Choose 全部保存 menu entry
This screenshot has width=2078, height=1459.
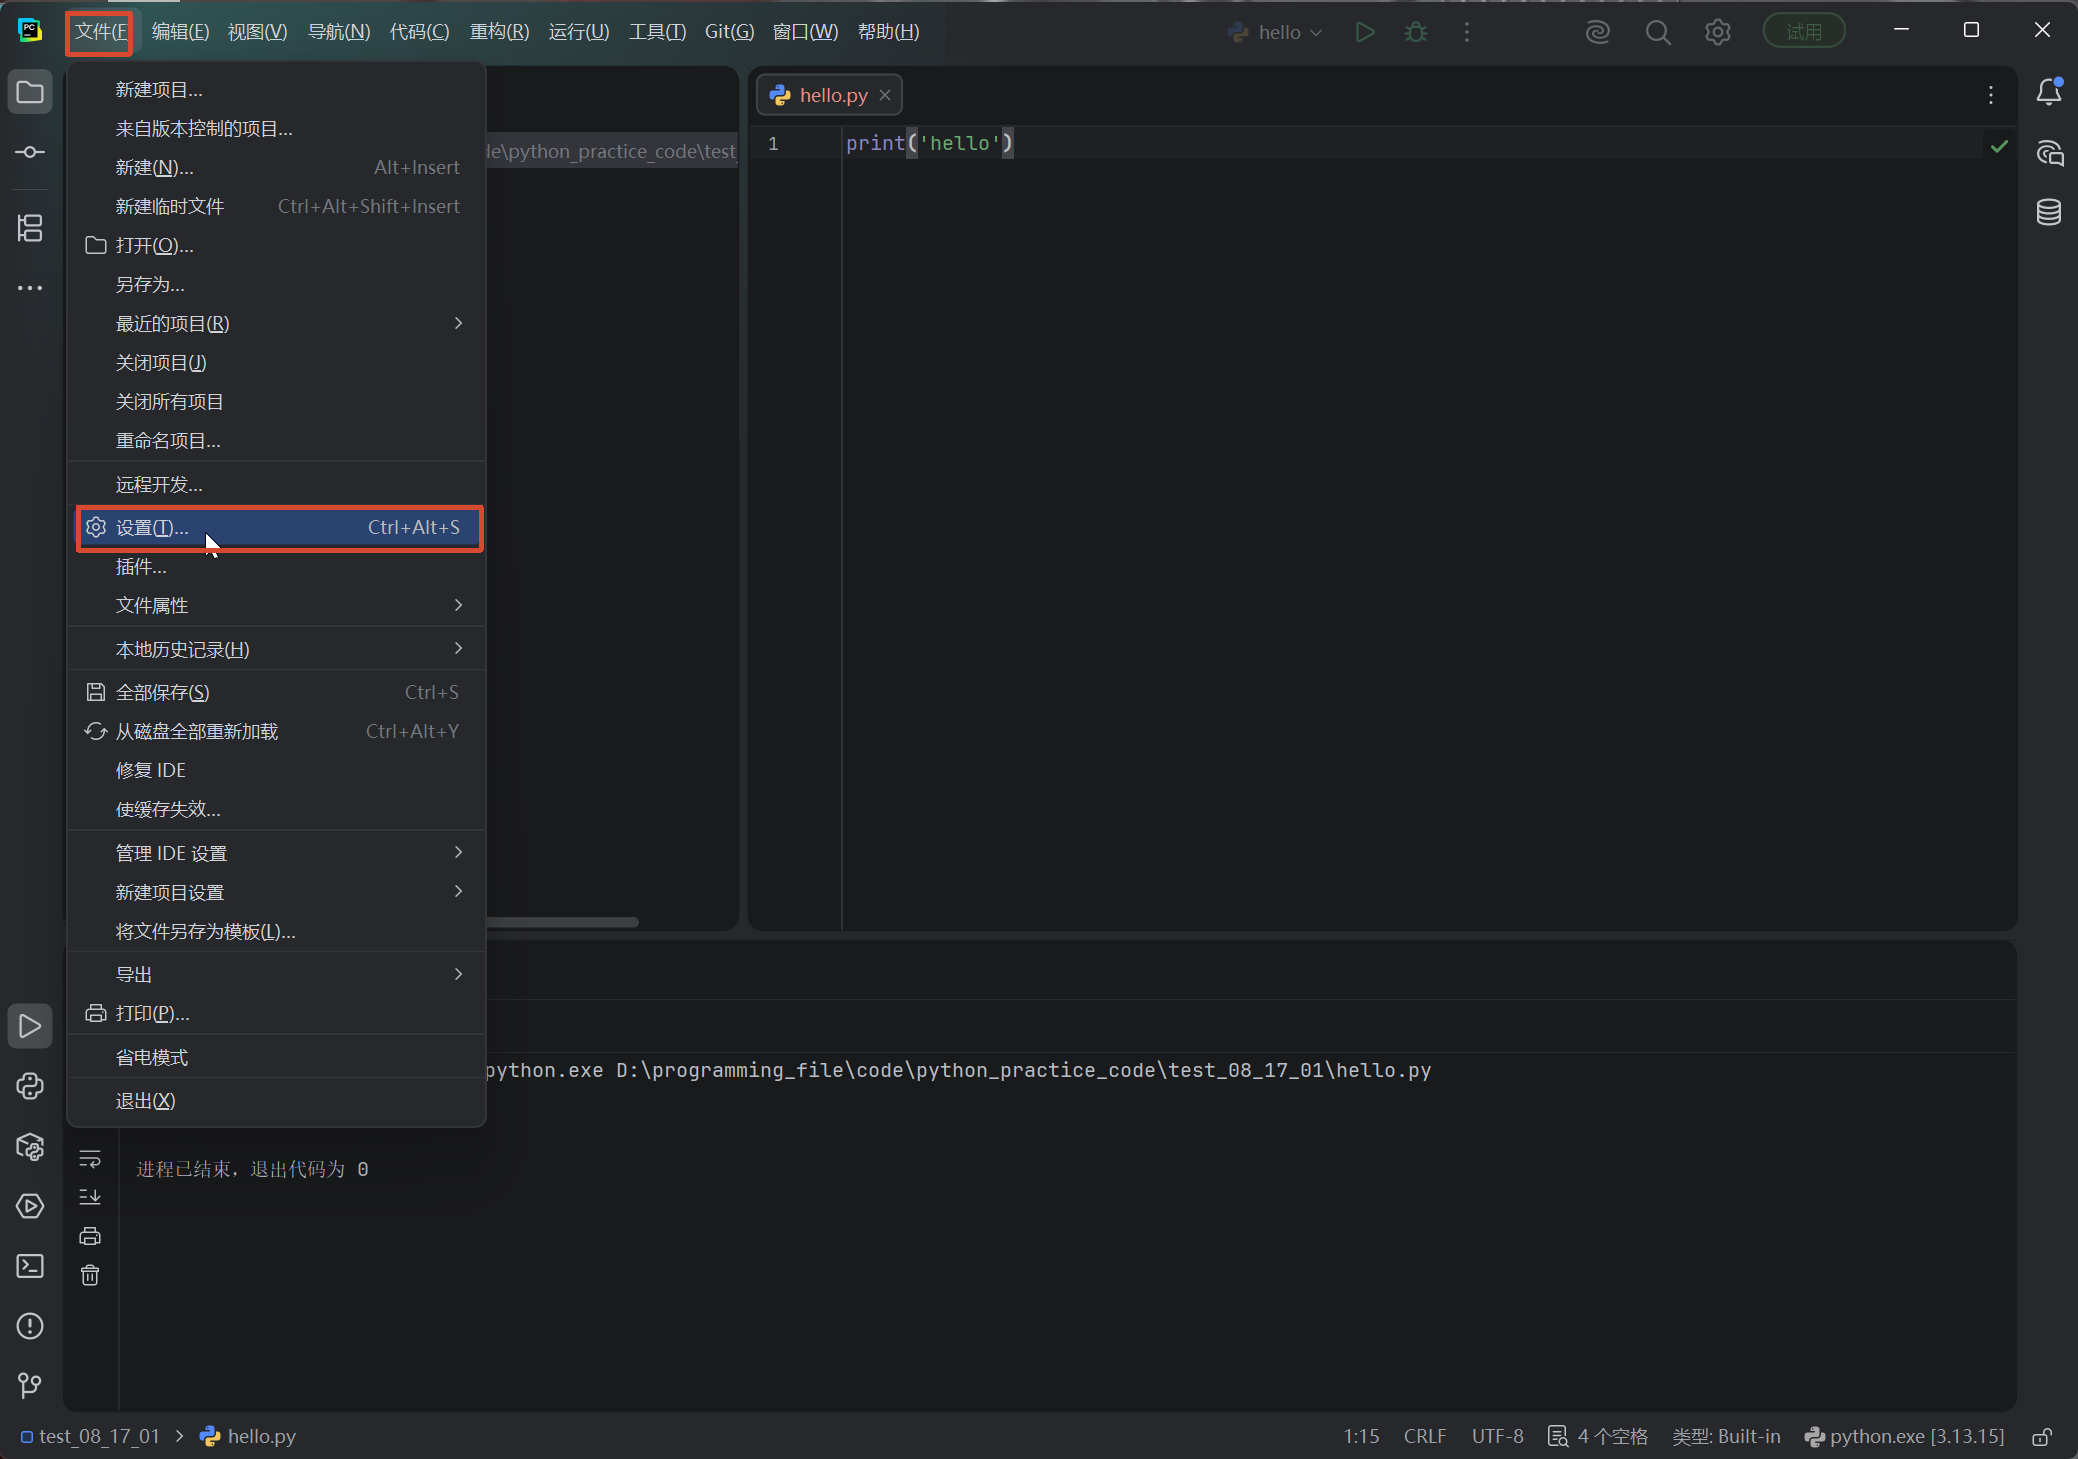click(276, 692)
